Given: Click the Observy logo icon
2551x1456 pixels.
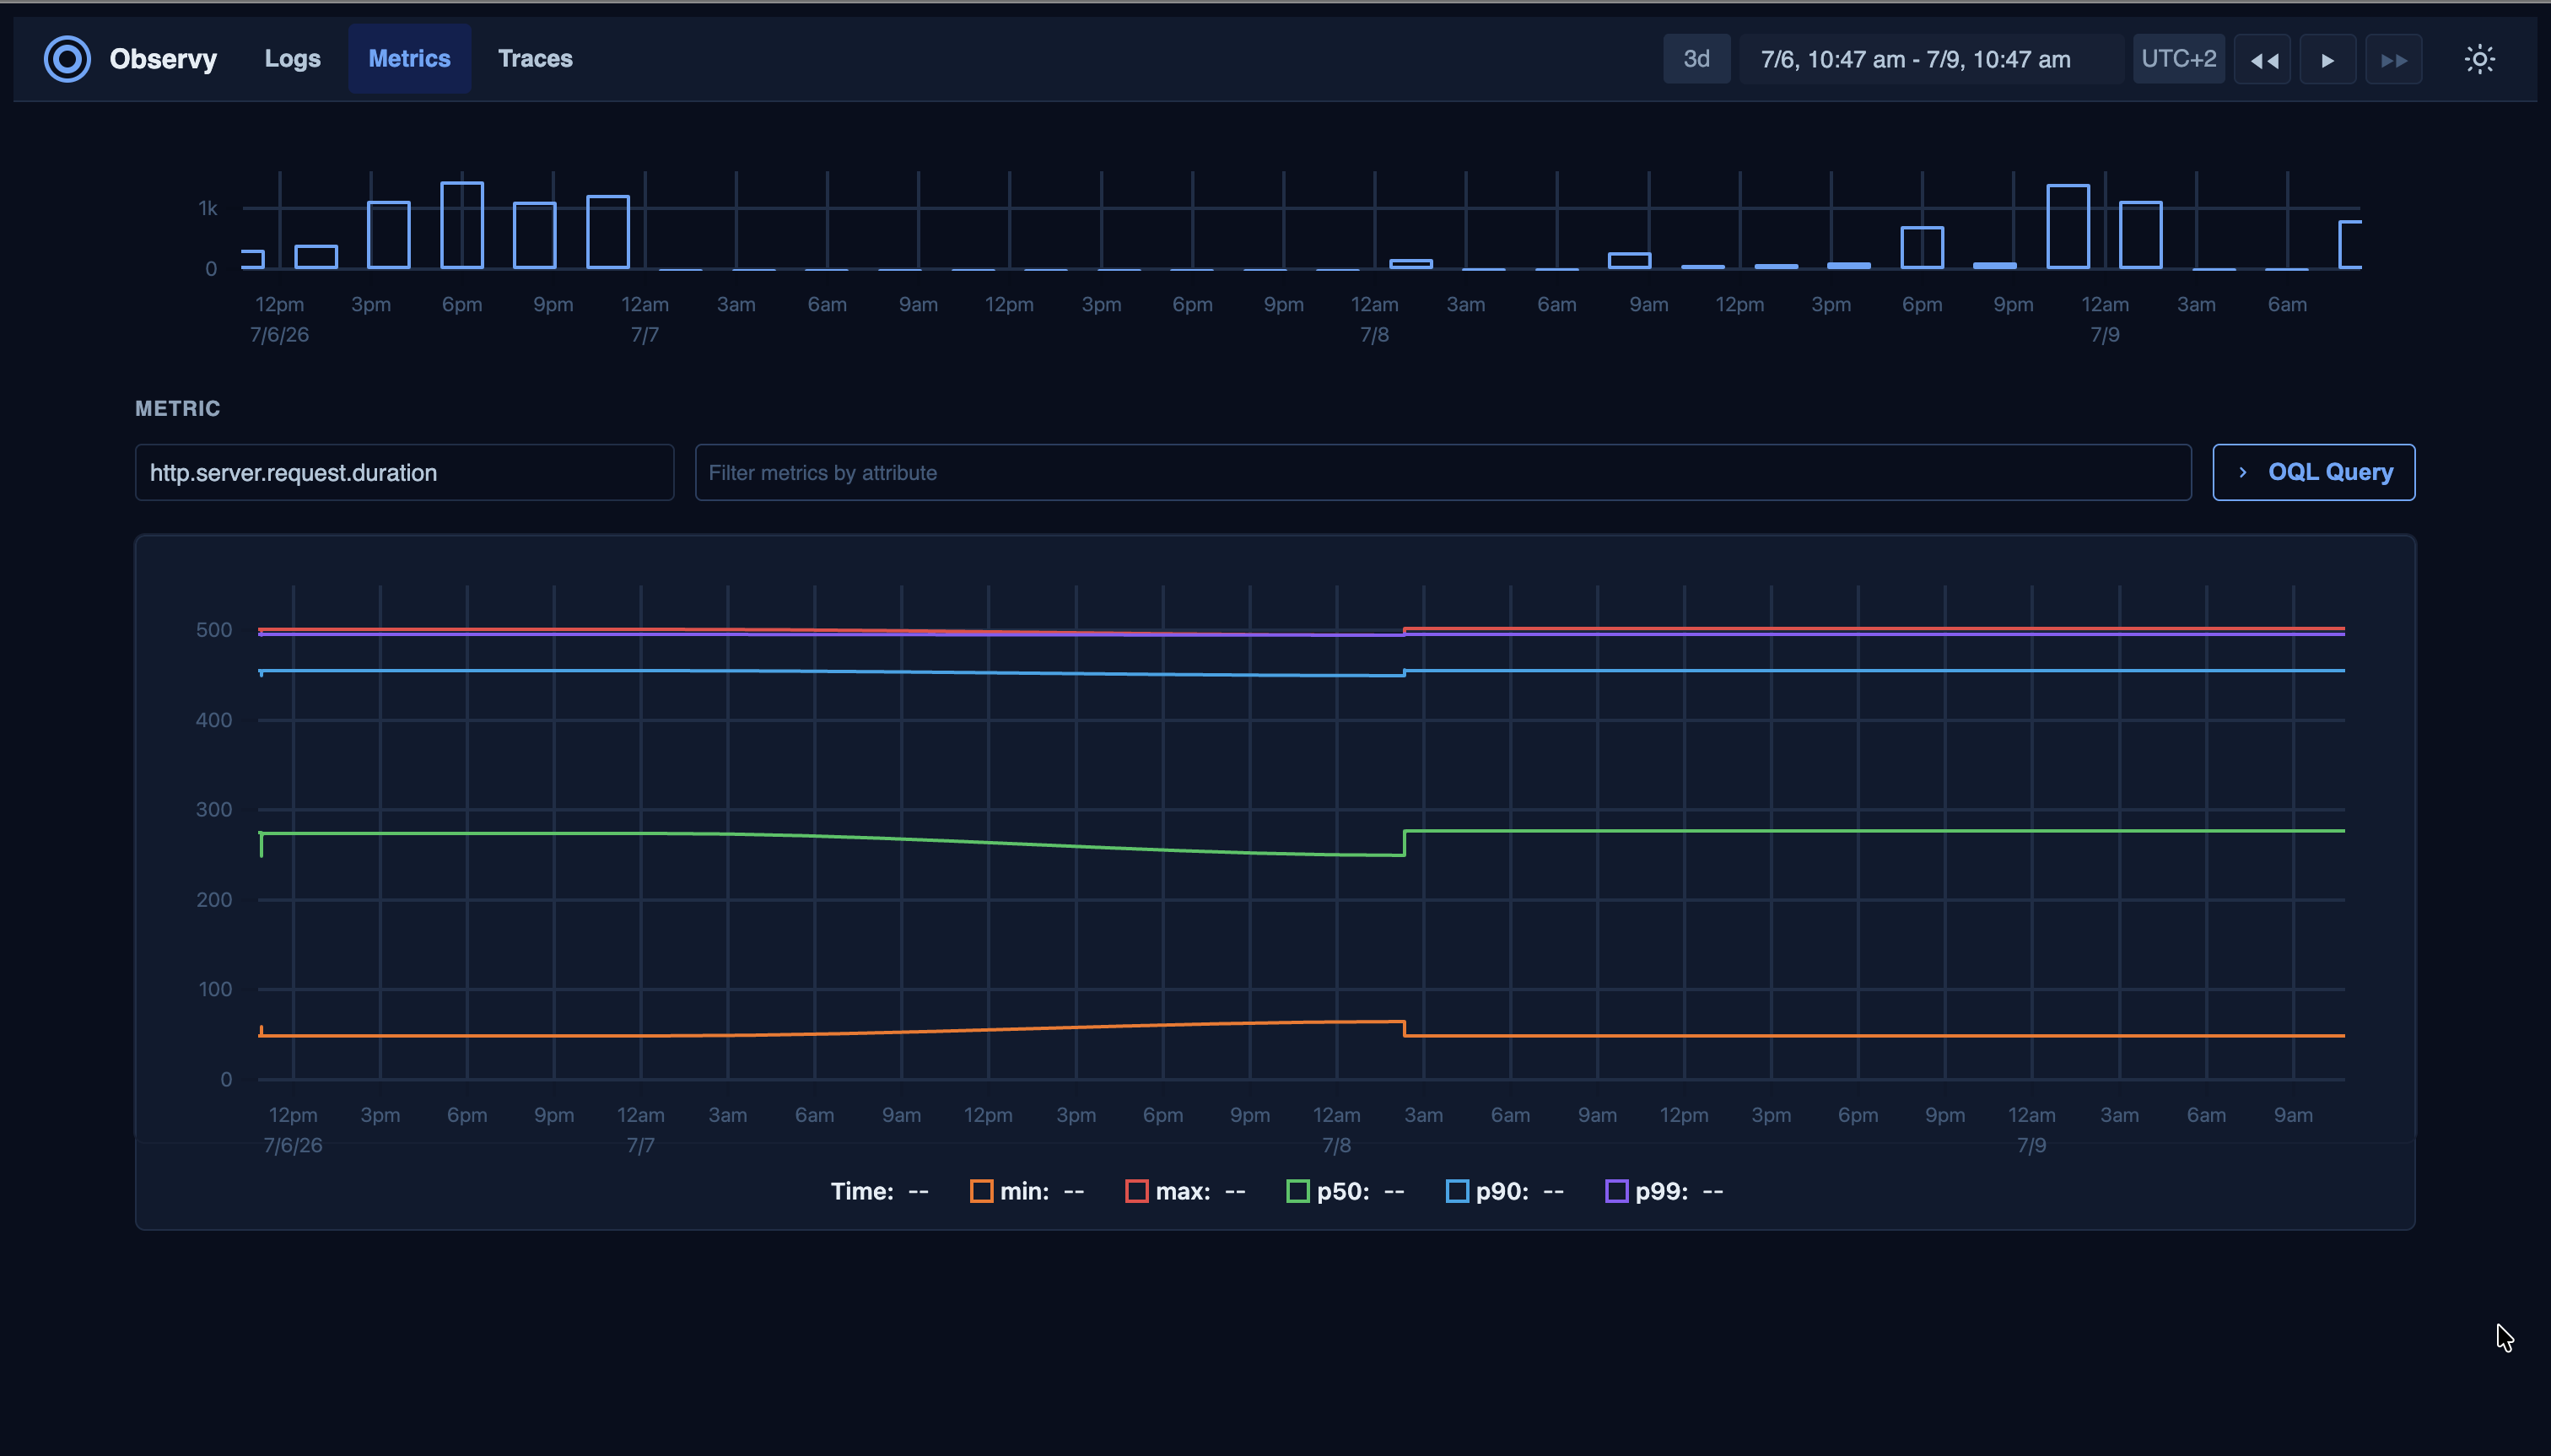Looking at the screenshot, I should point(67,59).
